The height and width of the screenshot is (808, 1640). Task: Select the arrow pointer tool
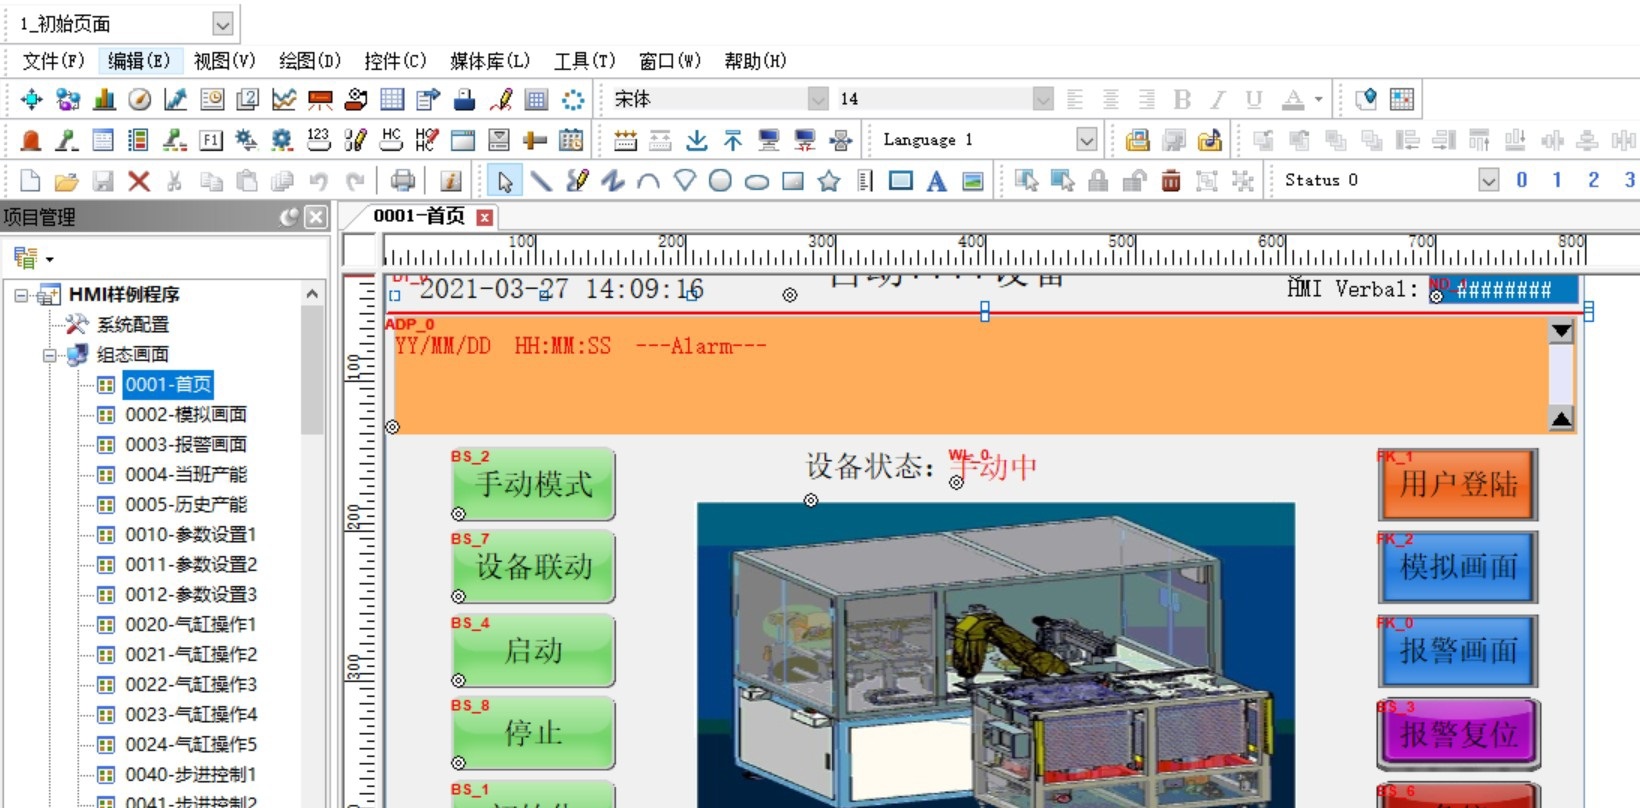coord(505,181)
